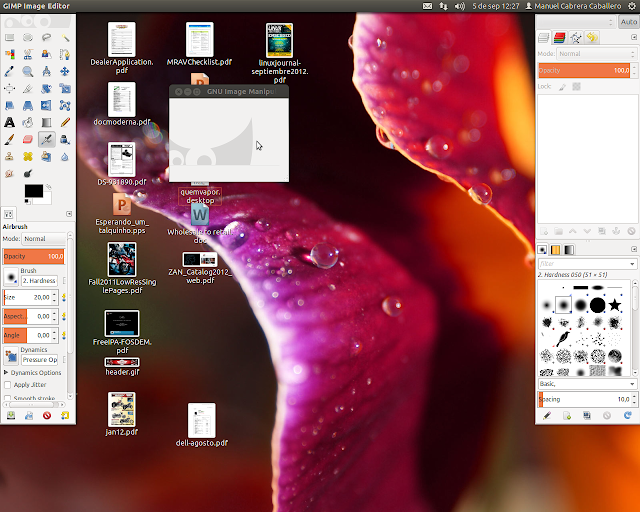Delete tool options preset
Screen dimensions: 640x512
pyautogui.click(x=47, y=416)
